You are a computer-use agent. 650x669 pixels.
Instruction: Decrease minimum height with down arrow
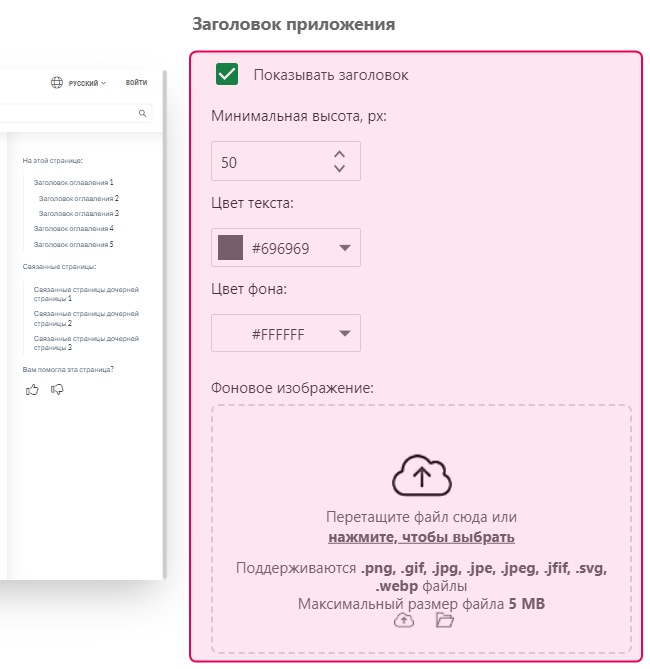(x=339, y=169)
